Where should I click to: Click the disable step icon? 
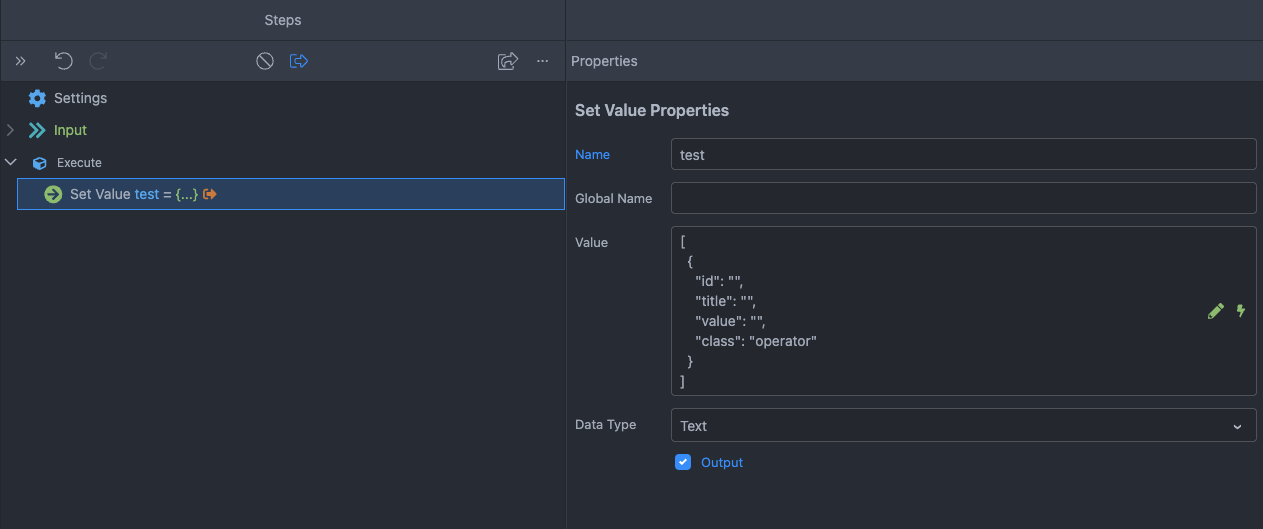pyautogui.click(x=265, y=61)
